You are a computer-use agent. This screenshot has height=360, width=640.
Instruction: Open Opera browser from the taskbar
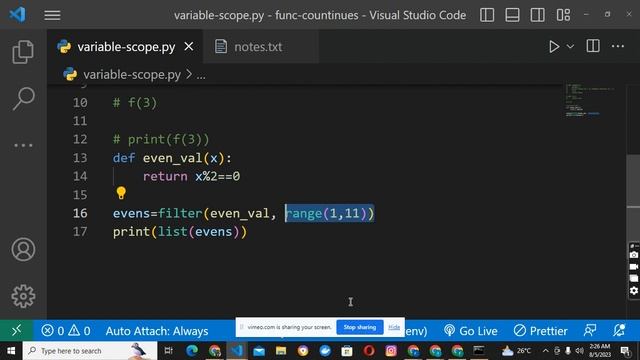(x=369, y=351)
